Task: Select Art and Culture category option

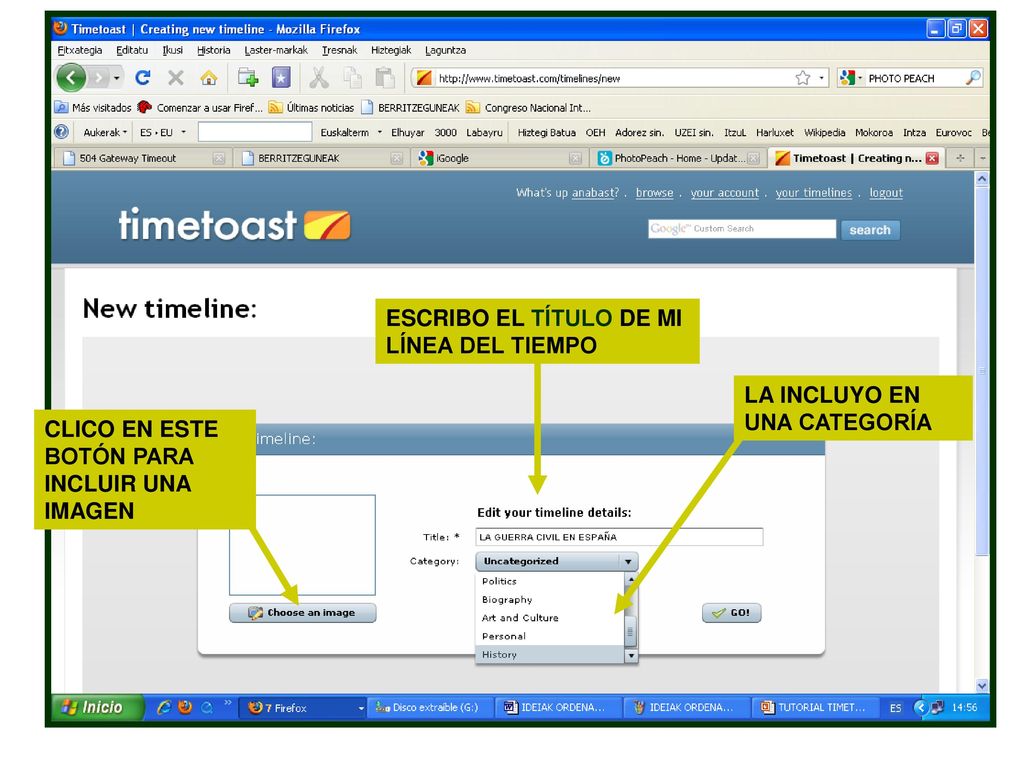Action: tap(550, 617)
